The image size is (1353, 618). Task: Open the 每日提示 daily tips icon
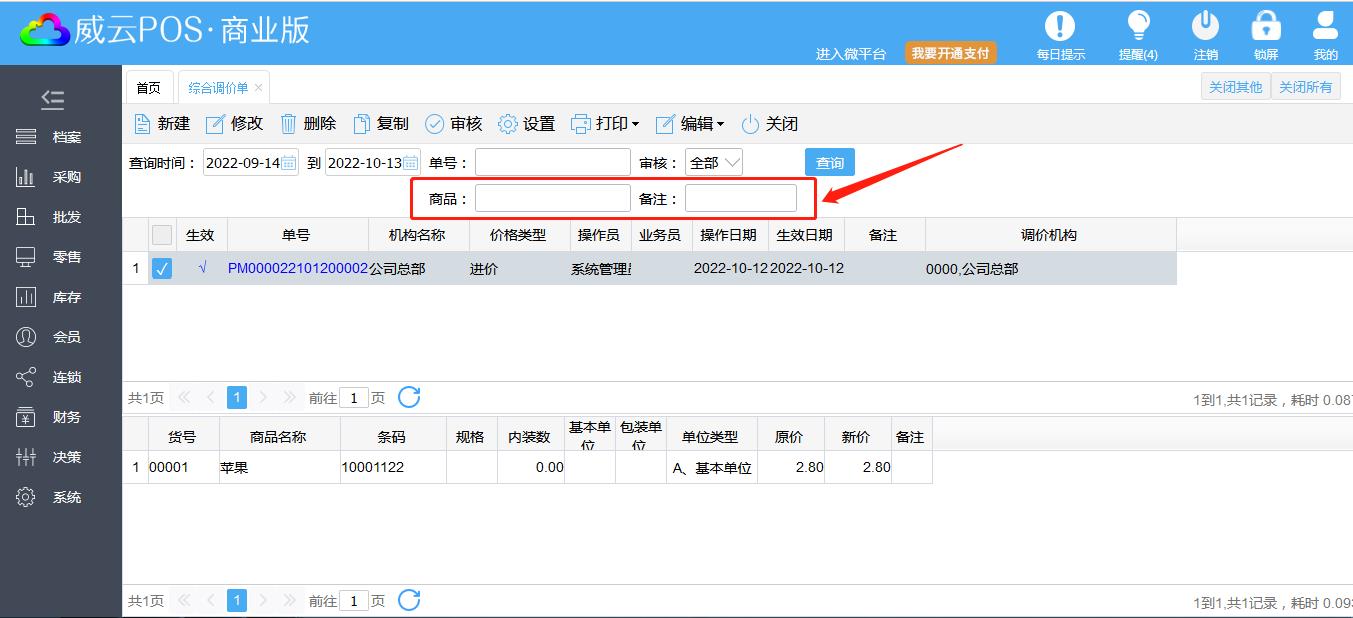[x=1060, y=27]
